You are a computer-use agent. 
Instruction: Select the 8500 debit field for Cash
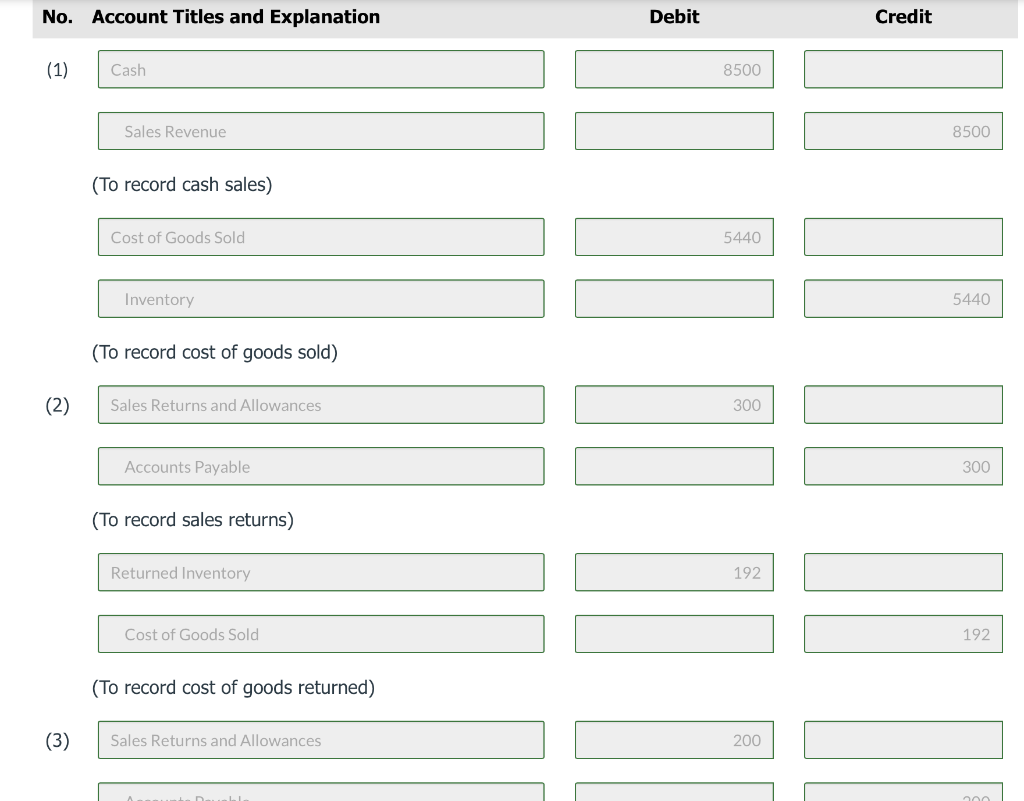pos(674,69)
